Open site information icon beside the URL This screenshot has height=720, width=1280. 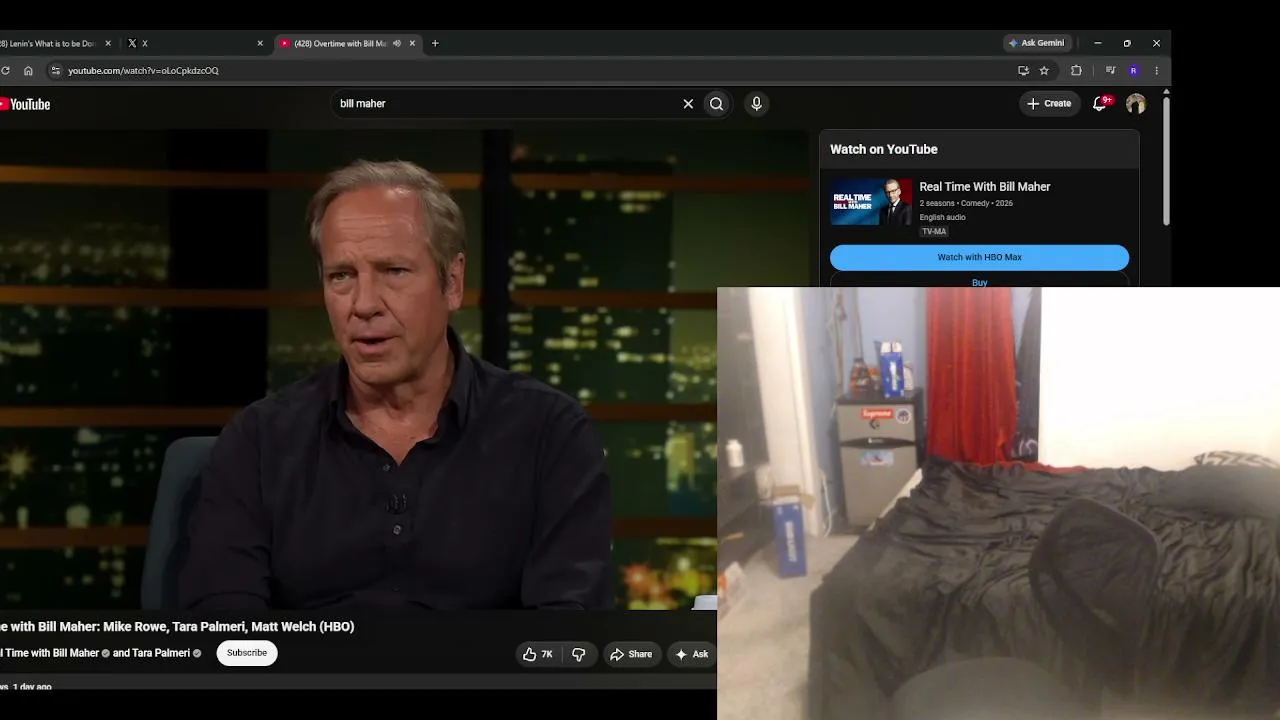pos(56,71)
